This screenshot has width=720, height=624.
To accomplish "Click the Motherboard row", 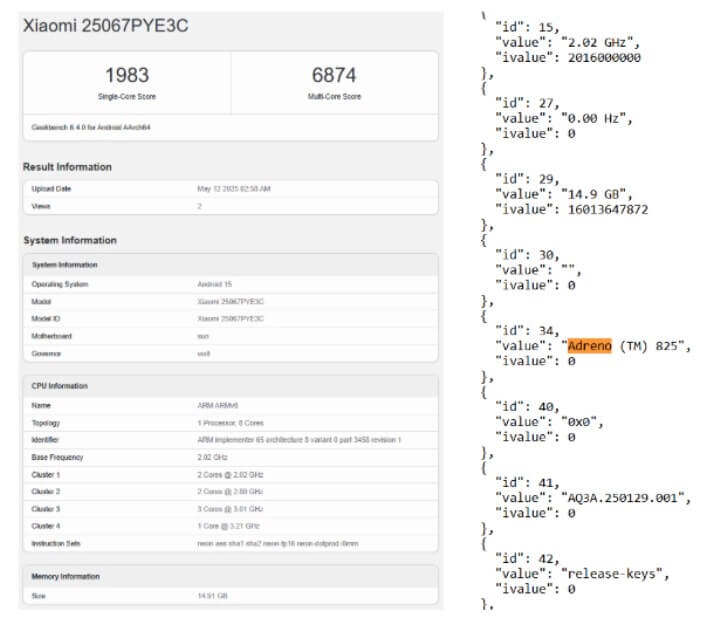I will click(230, 335).
